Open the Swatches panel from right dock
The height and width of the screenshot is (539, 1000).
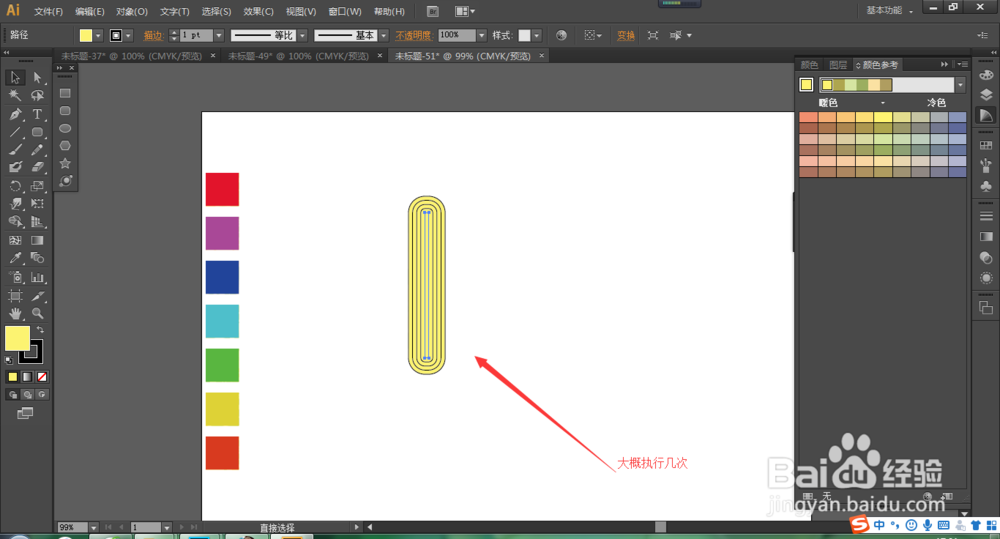click(x=986, y=146)
